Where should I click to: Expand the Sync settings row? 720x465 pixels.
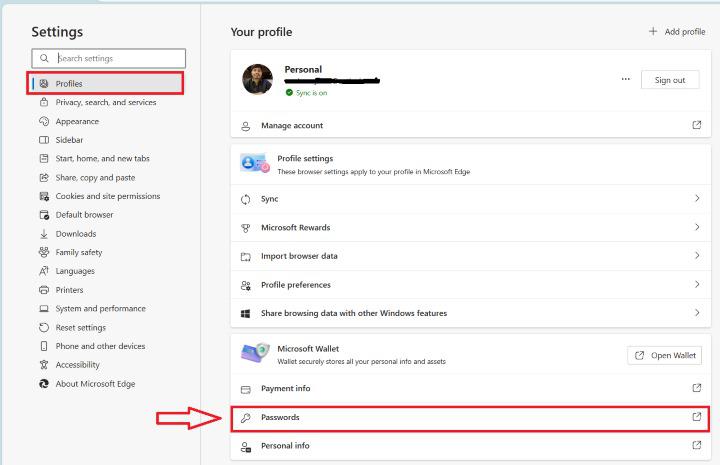pos(697,199)
